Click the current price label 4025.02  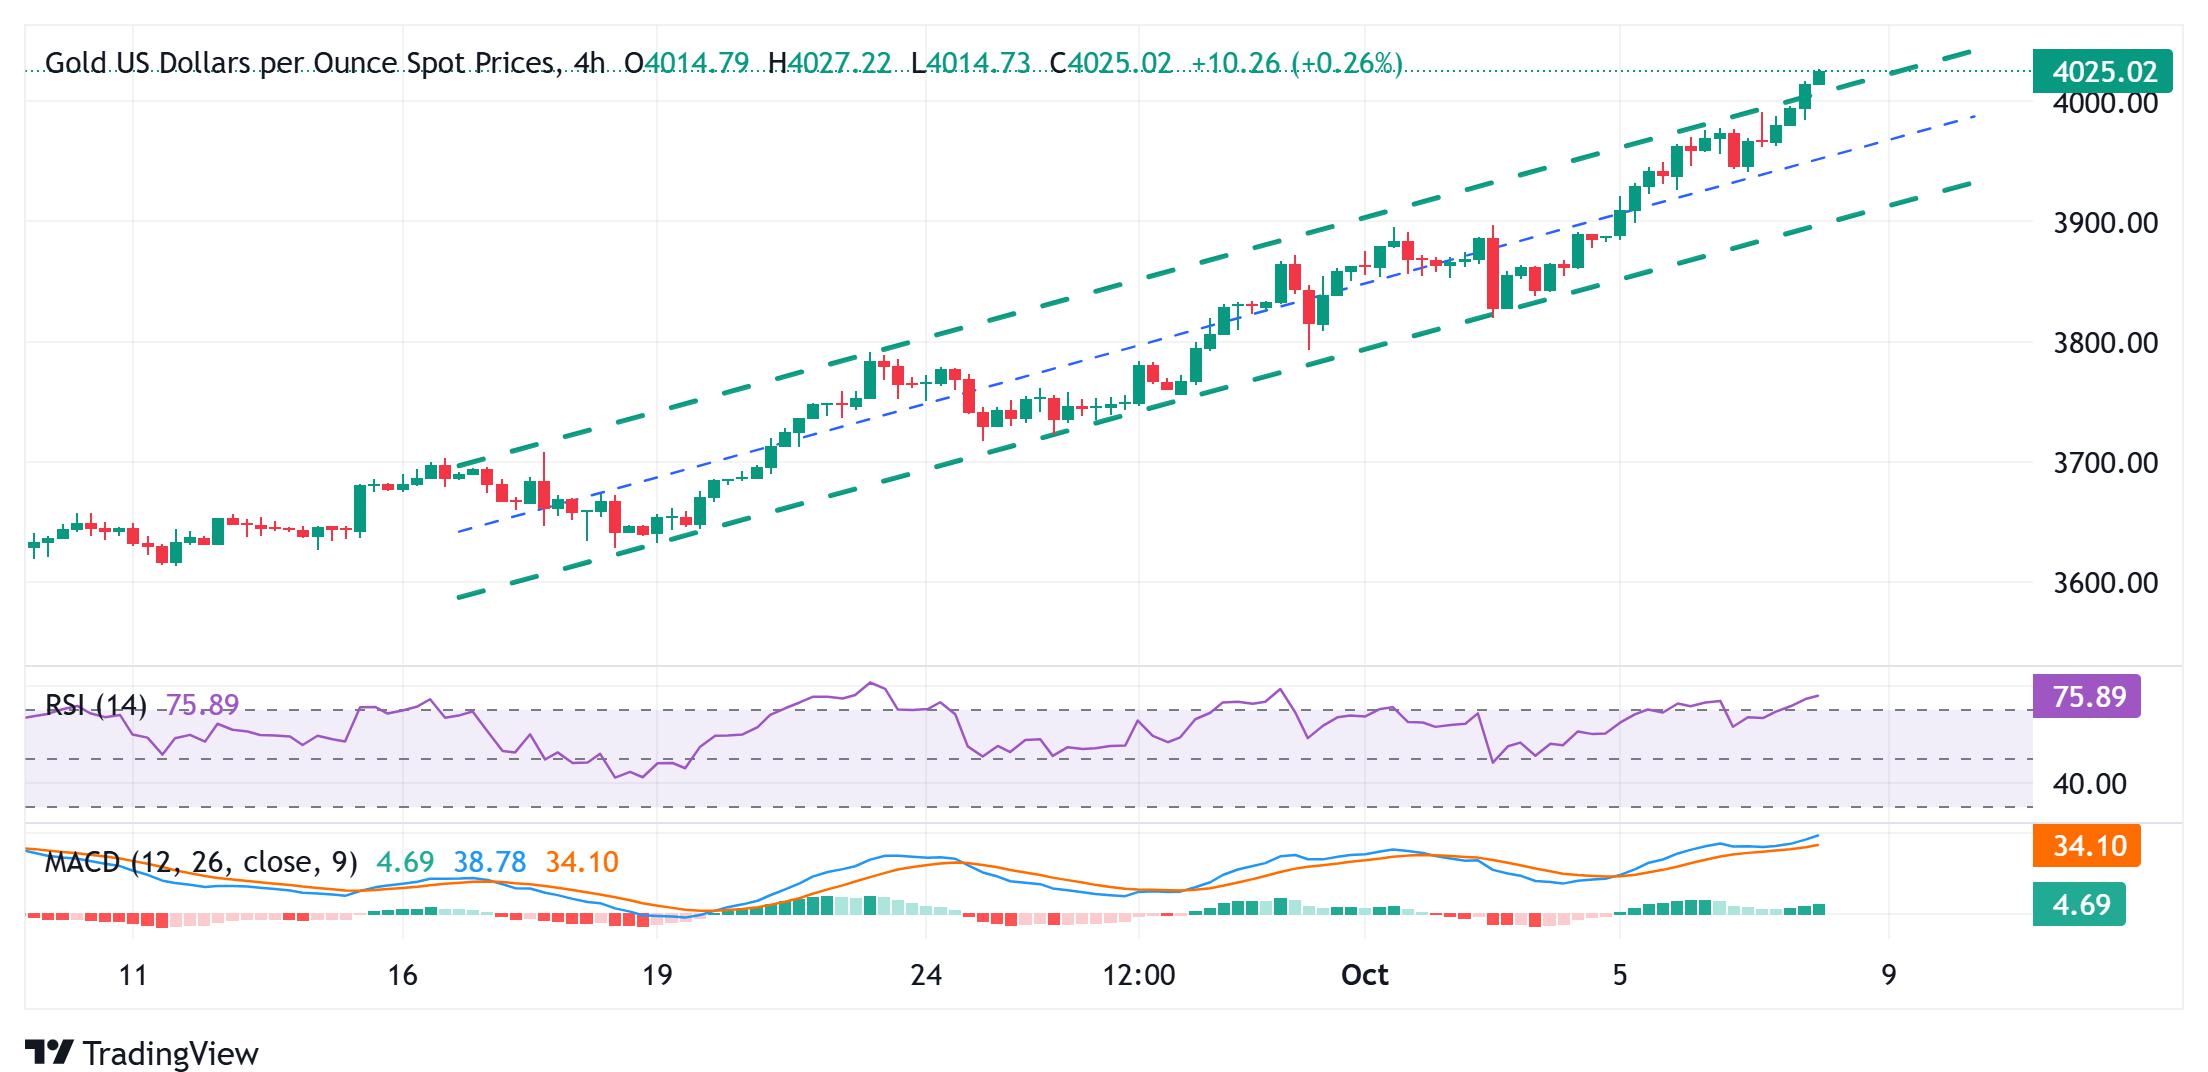click(x=2103, y=72)
